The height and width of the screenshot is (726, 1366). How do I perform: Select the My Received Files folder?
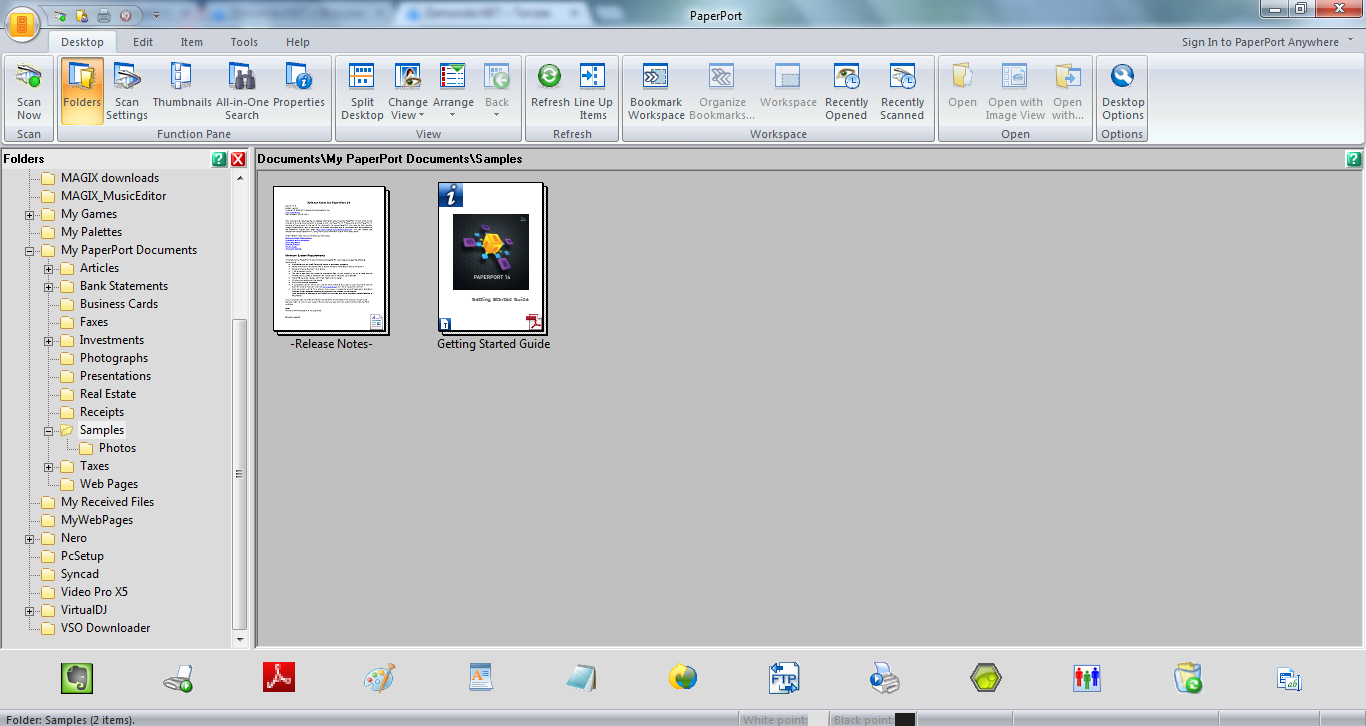point(107,502)
